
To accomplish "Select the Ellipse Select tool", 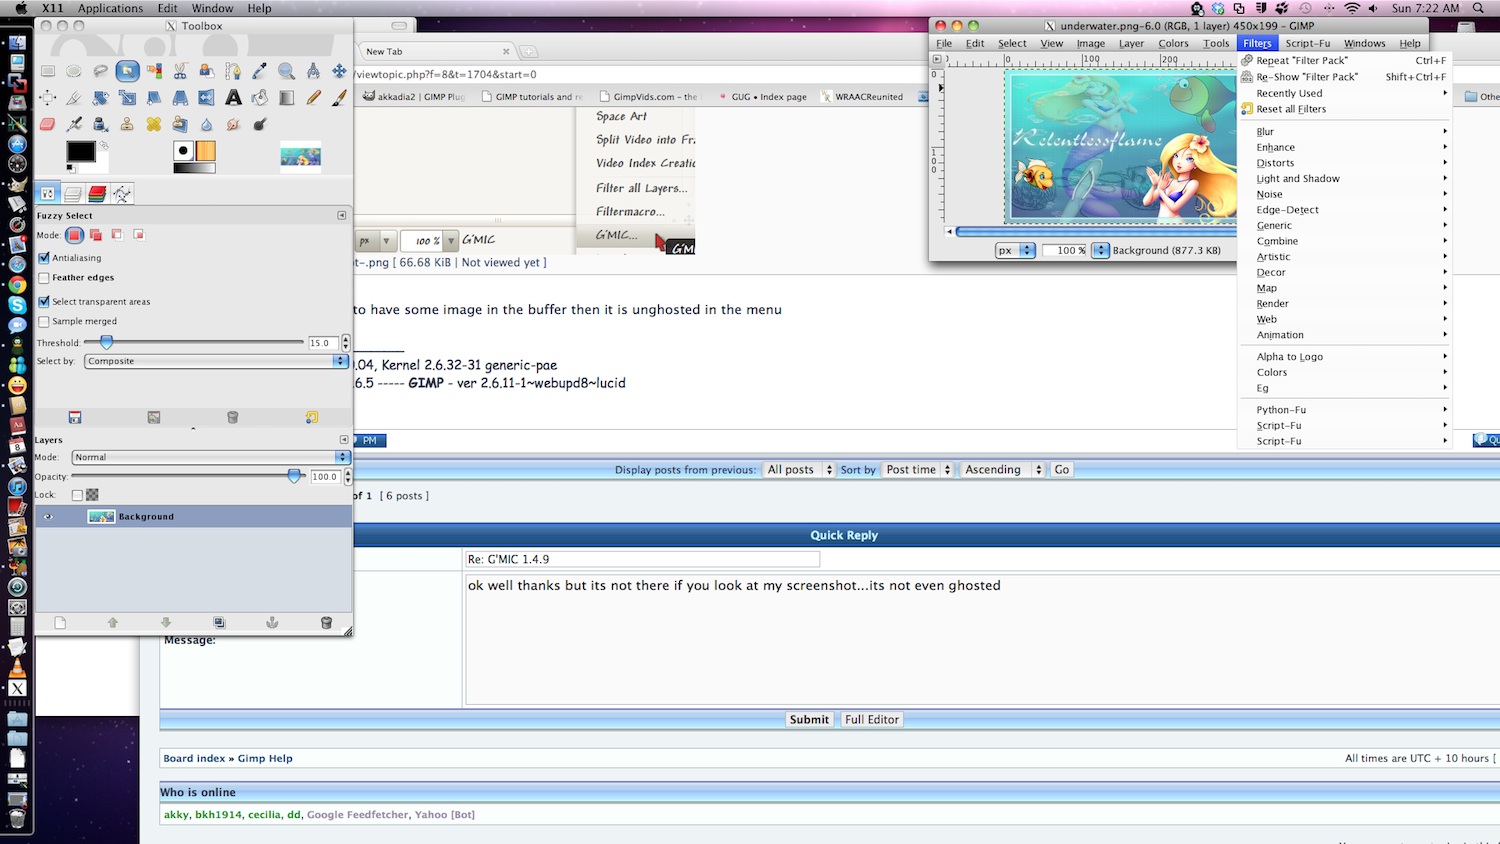I will pos(74,71).
